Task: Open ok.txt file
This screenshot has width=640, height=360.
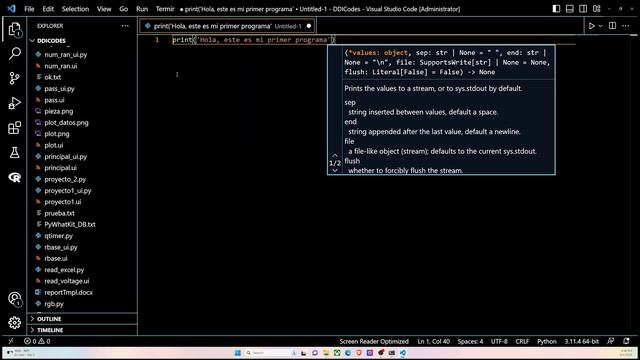Action: pyautogui.click(x=53, y=77)
